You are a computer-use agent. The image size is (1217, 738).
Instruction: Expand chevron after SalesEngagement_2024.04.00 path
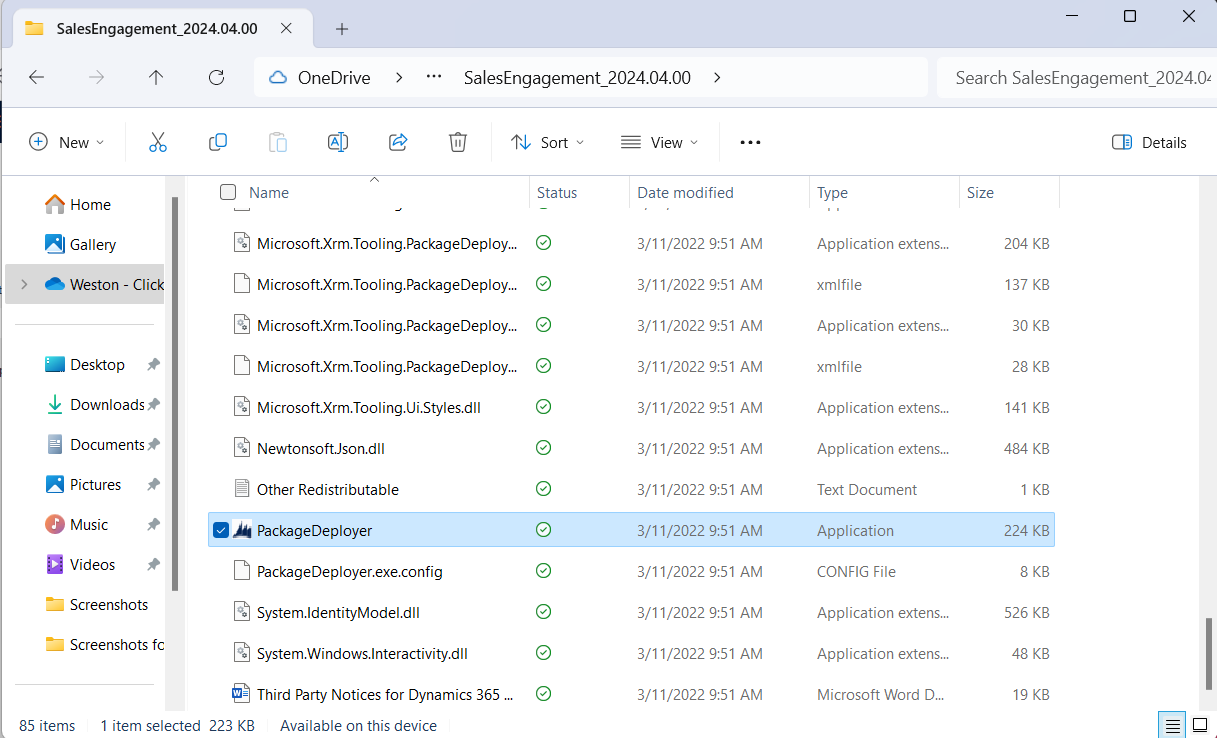[717, 77]
